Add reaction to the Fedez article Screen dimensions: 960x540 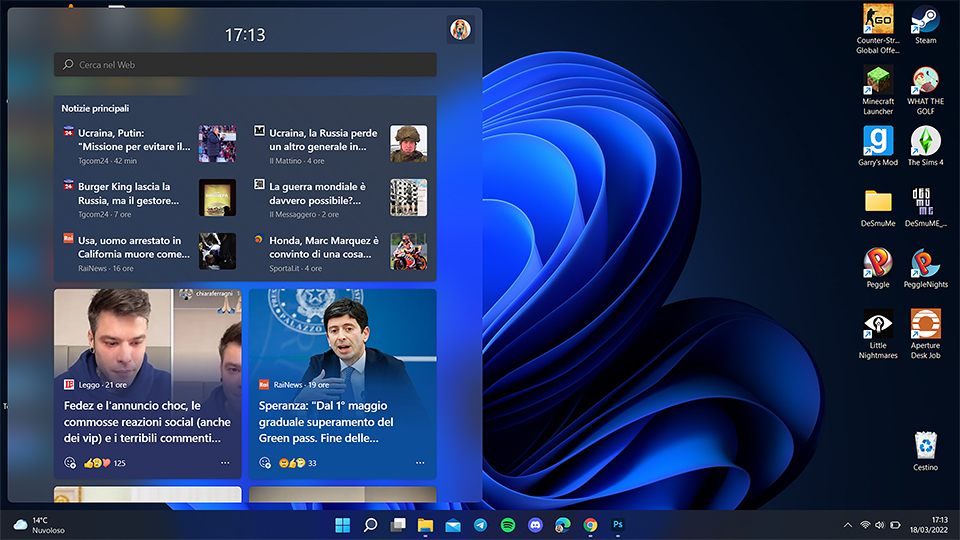pos(70,463)
